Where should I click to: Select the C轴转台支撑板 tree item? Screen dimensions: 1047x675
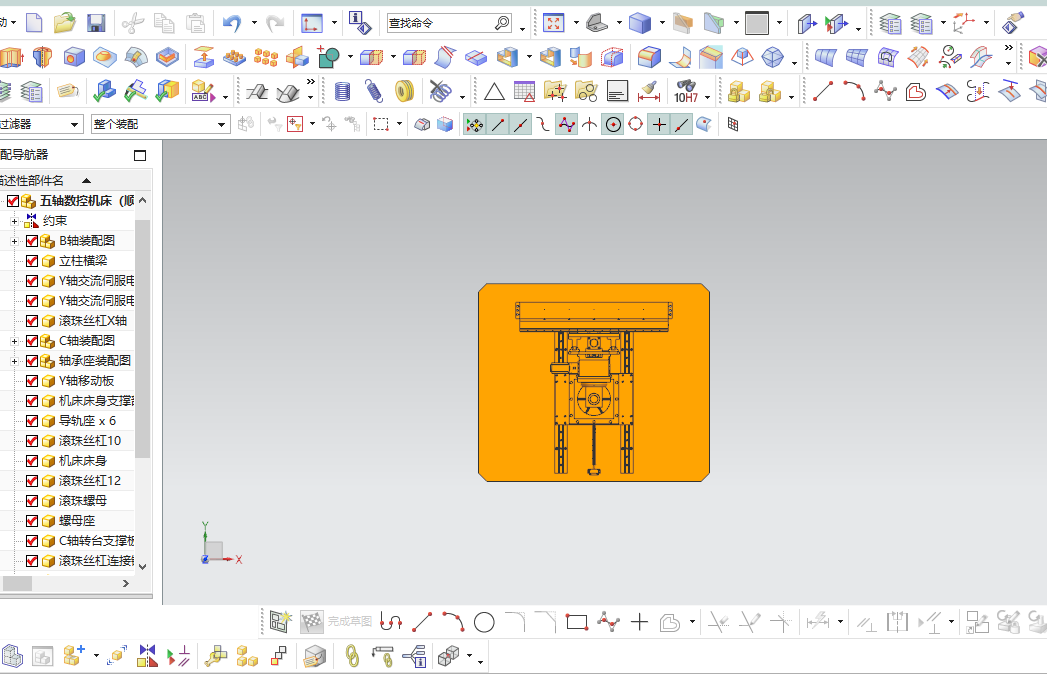[x=96, y=541]
